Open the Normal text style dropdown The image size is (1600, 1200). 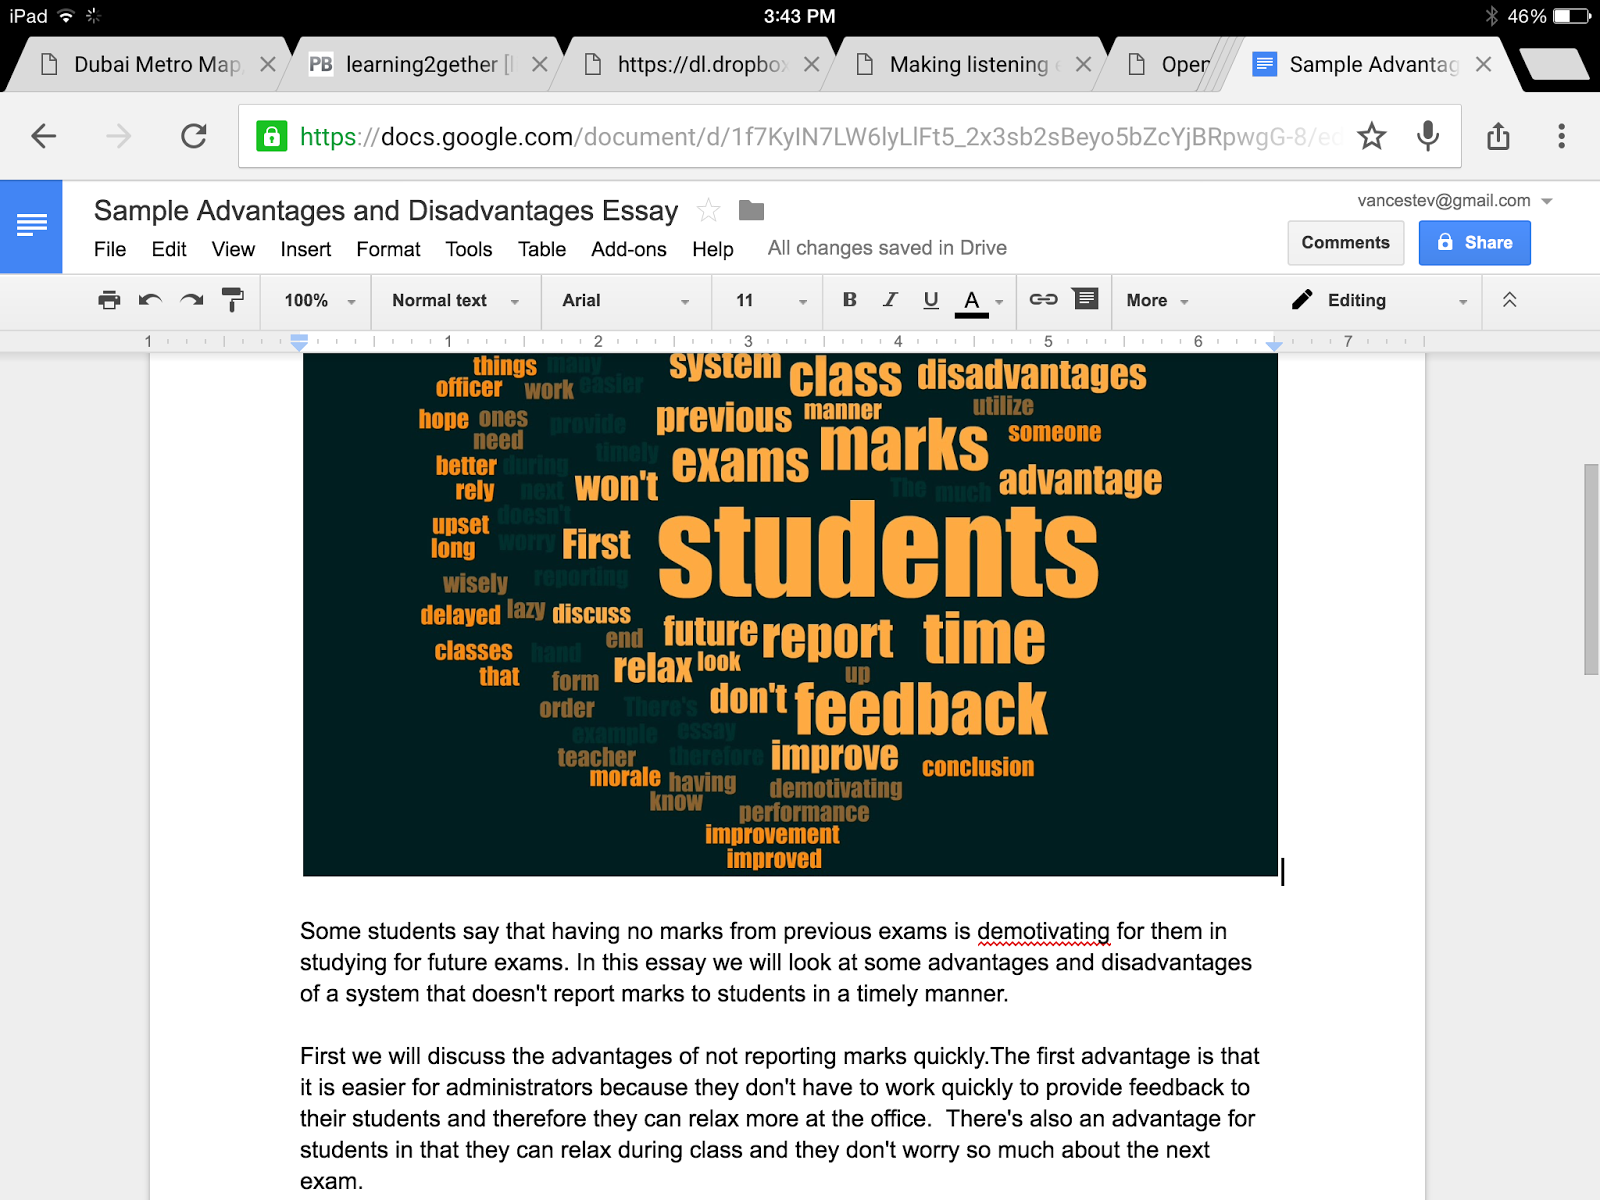tap(455, 301)
